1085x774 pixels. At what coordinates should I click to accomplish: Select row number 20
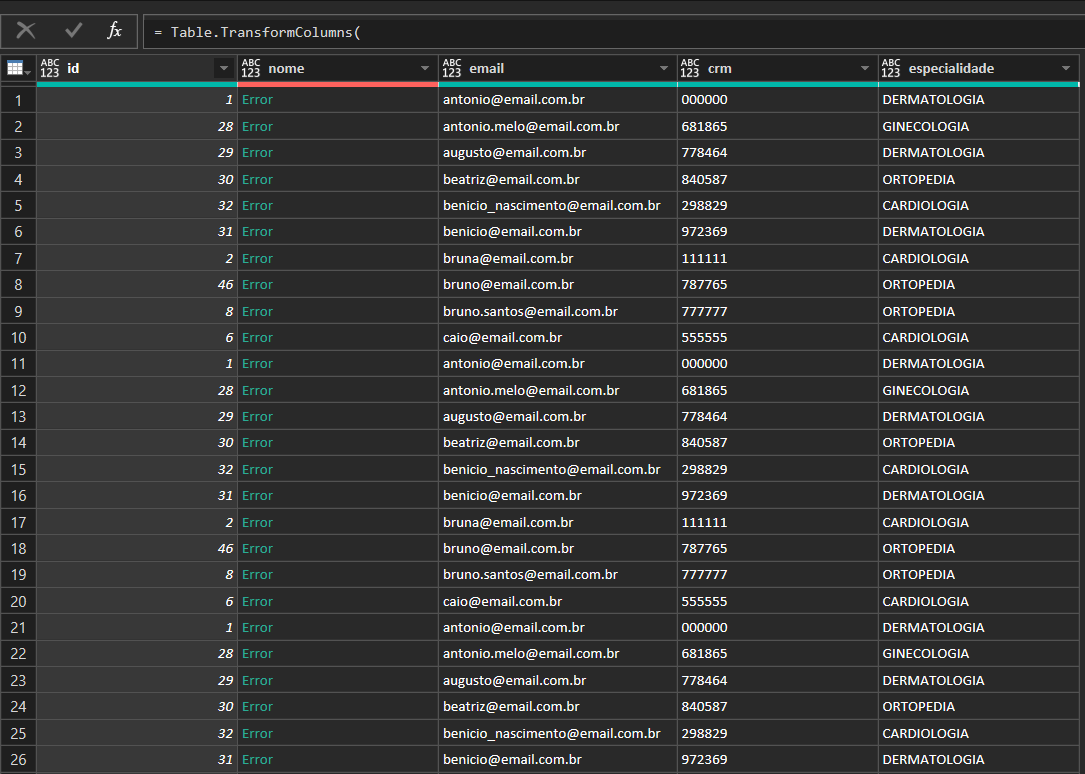coord(19,602)
